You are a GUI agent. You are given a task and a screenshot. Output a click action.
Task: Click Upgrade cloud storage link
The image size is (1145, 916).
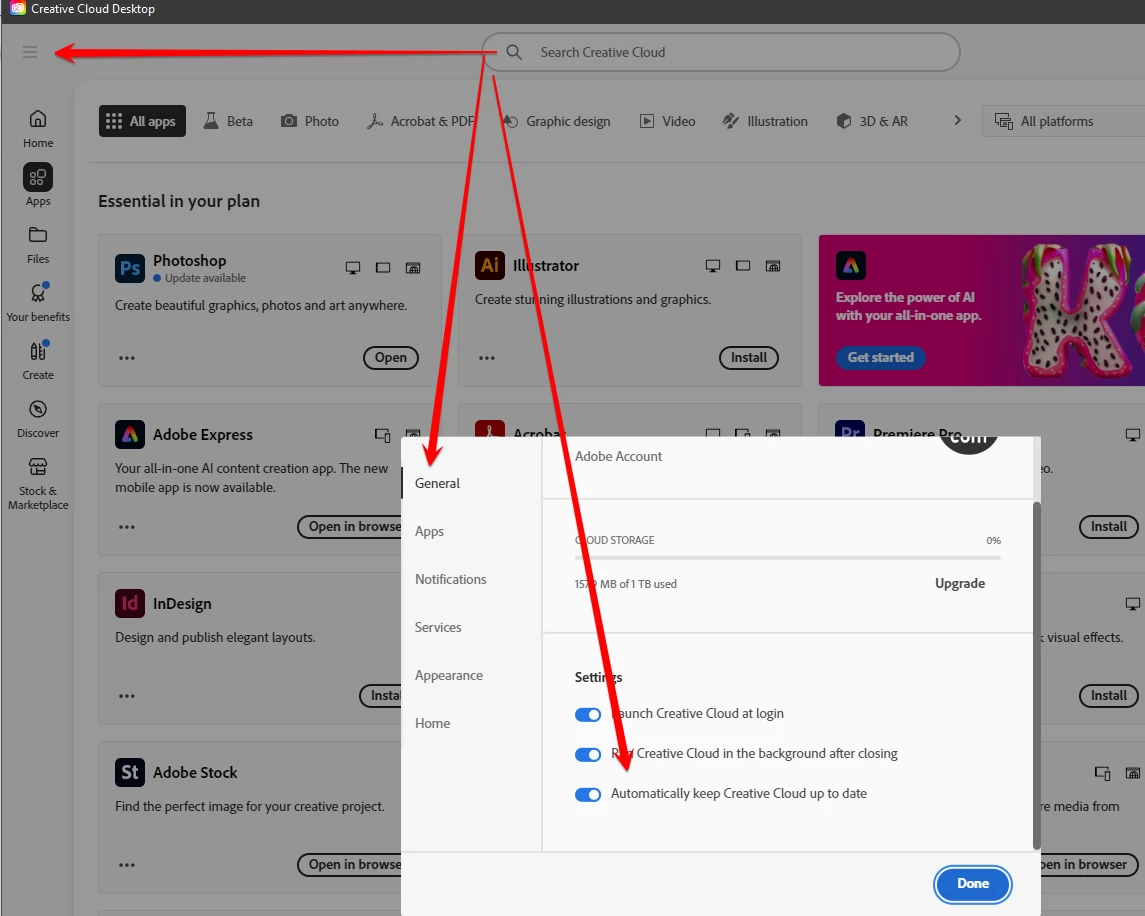(960, 584)
